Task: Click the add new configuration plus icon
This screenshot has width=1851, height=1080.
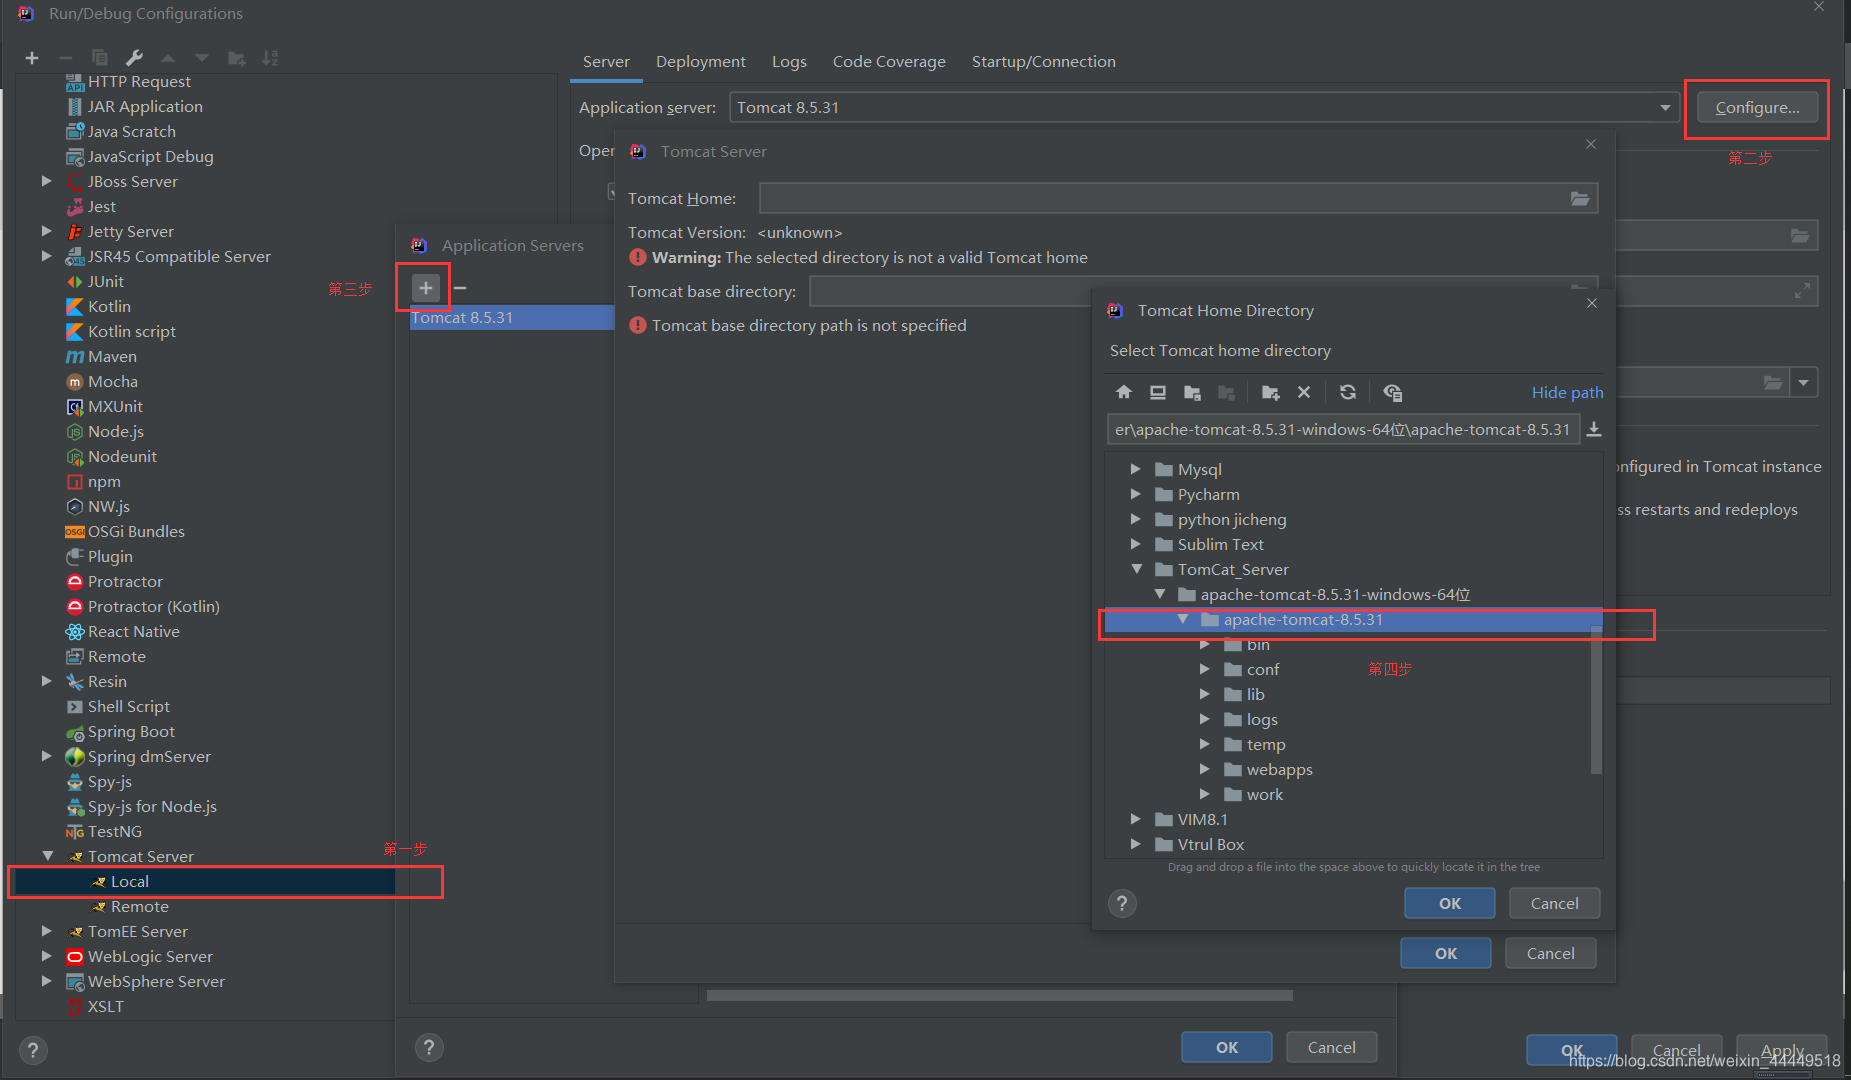Action: click(x=32, y=58)
